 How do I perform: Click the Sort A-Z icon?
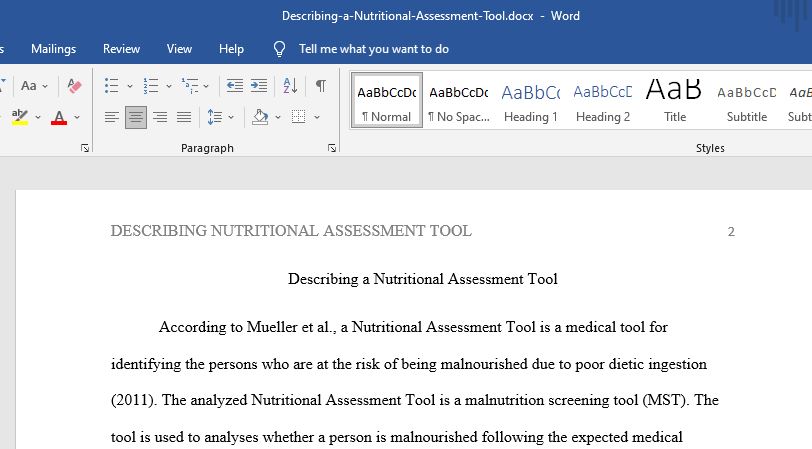pyautogui.click(x=290, y=85)
